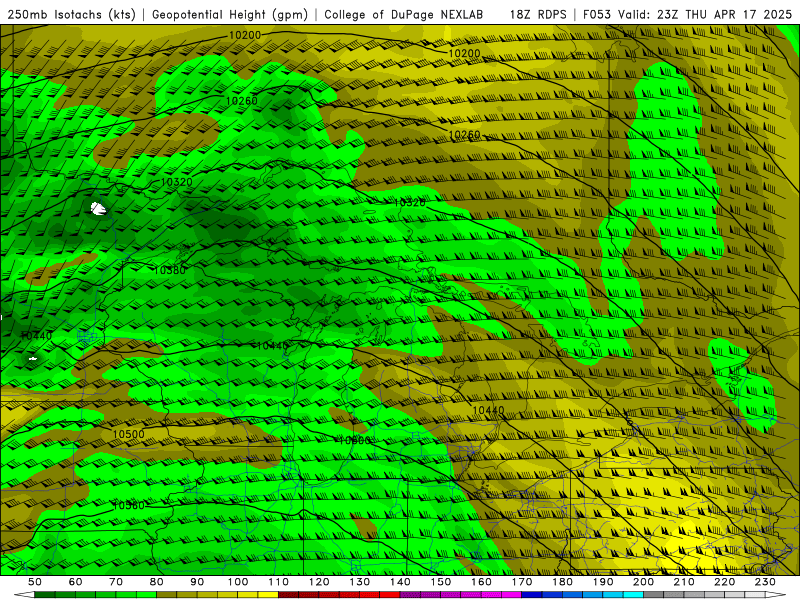The image size is (800, 600).
Task: Click the 150 value on the color scale
Action: coord(441,582)
